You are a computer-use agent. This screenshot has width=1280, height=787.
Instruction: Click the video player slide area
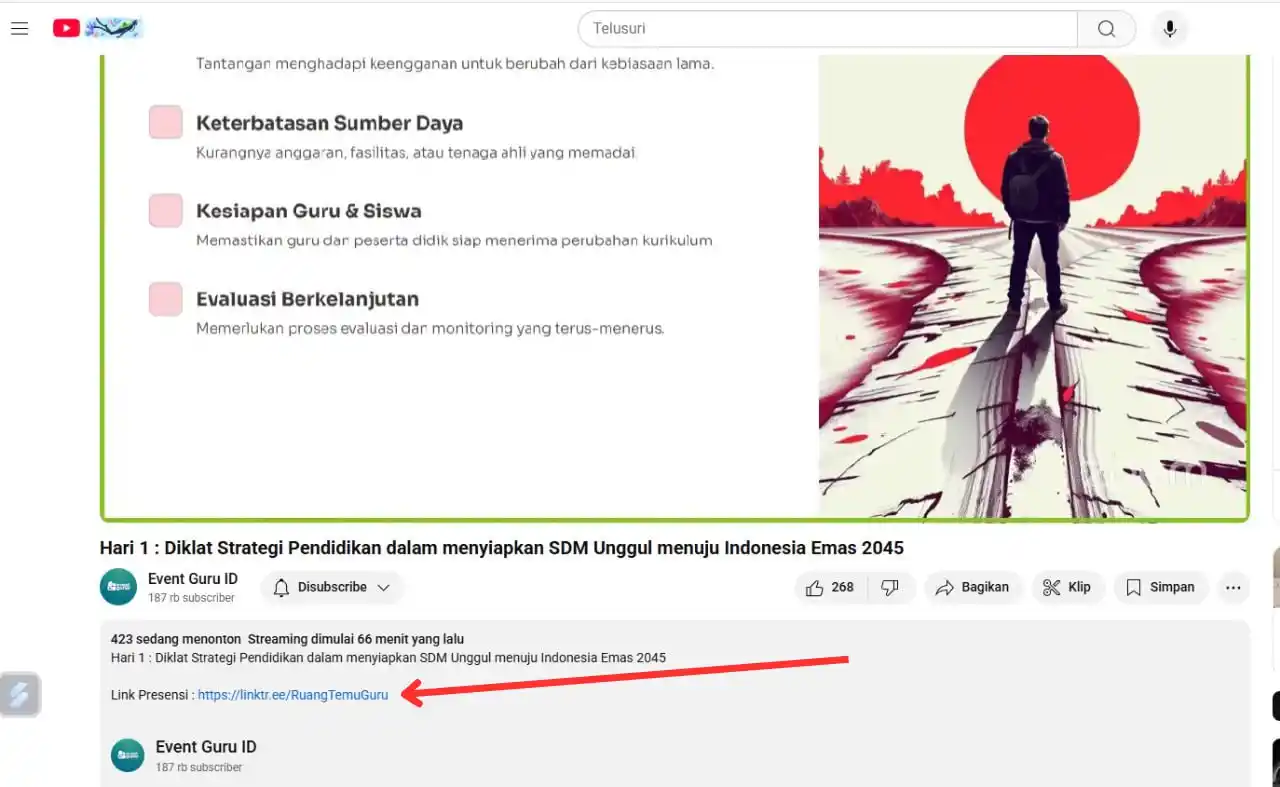click(x=675, y=288)
